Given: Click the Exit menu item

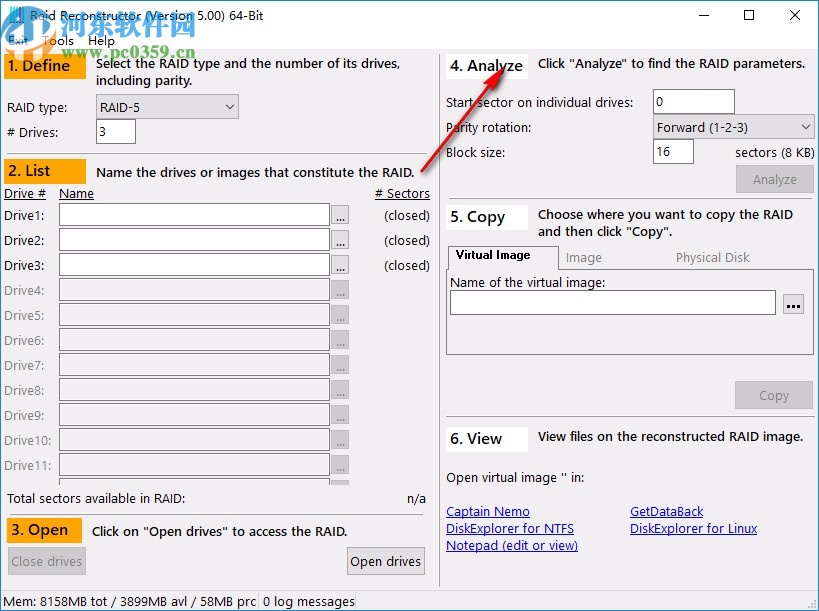Looking at the screenshot, I should pos(18,41).
